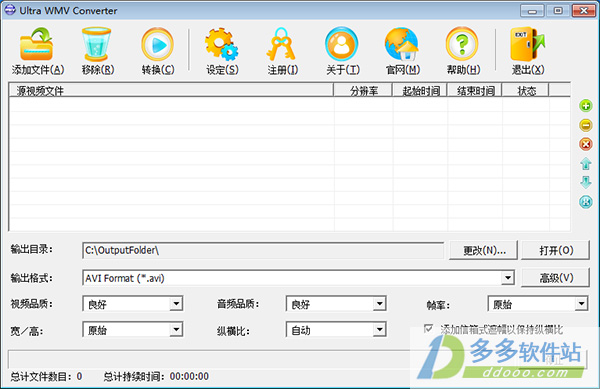Click the 移除(R) remove trash icon
The image size is (600, 389).
click(96, 44)
